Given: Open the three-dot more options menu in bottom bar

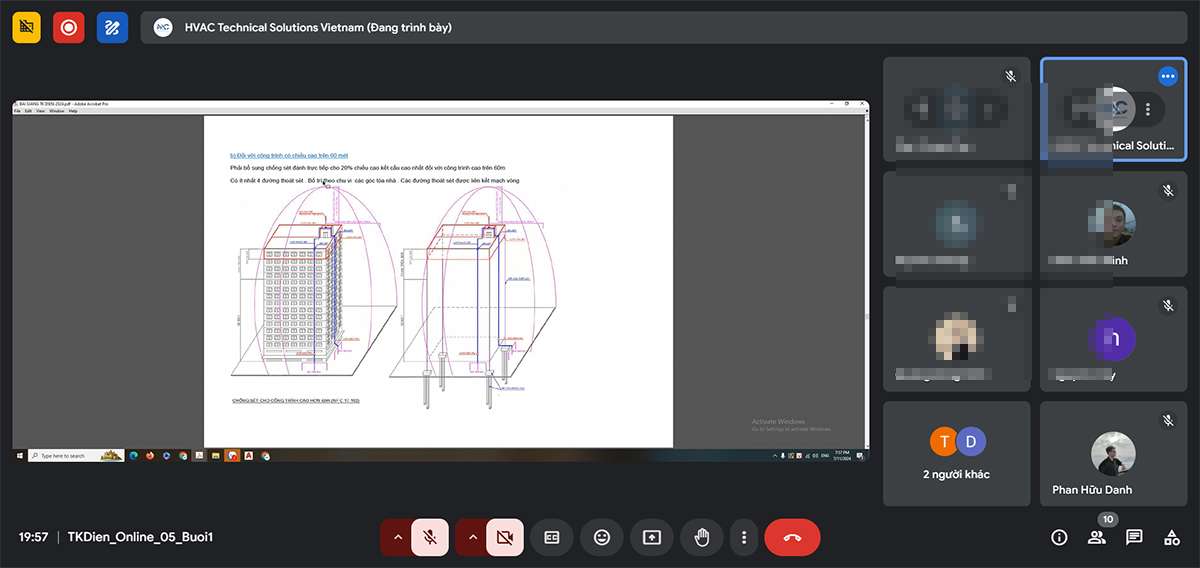Looking at the screenshot, I should (744, 537).
